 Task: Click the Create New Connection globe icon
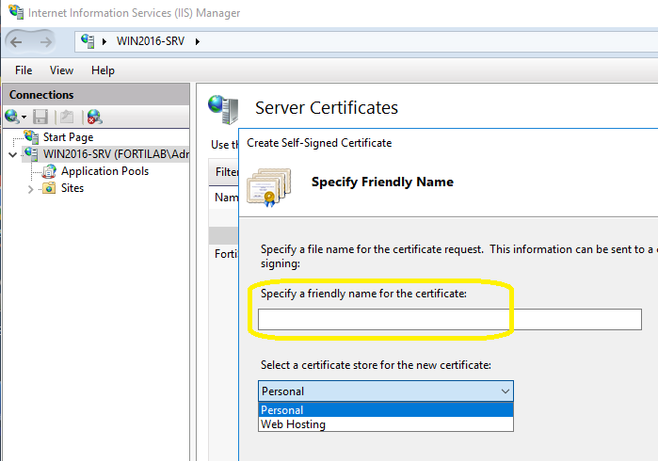tap(12, 117)
